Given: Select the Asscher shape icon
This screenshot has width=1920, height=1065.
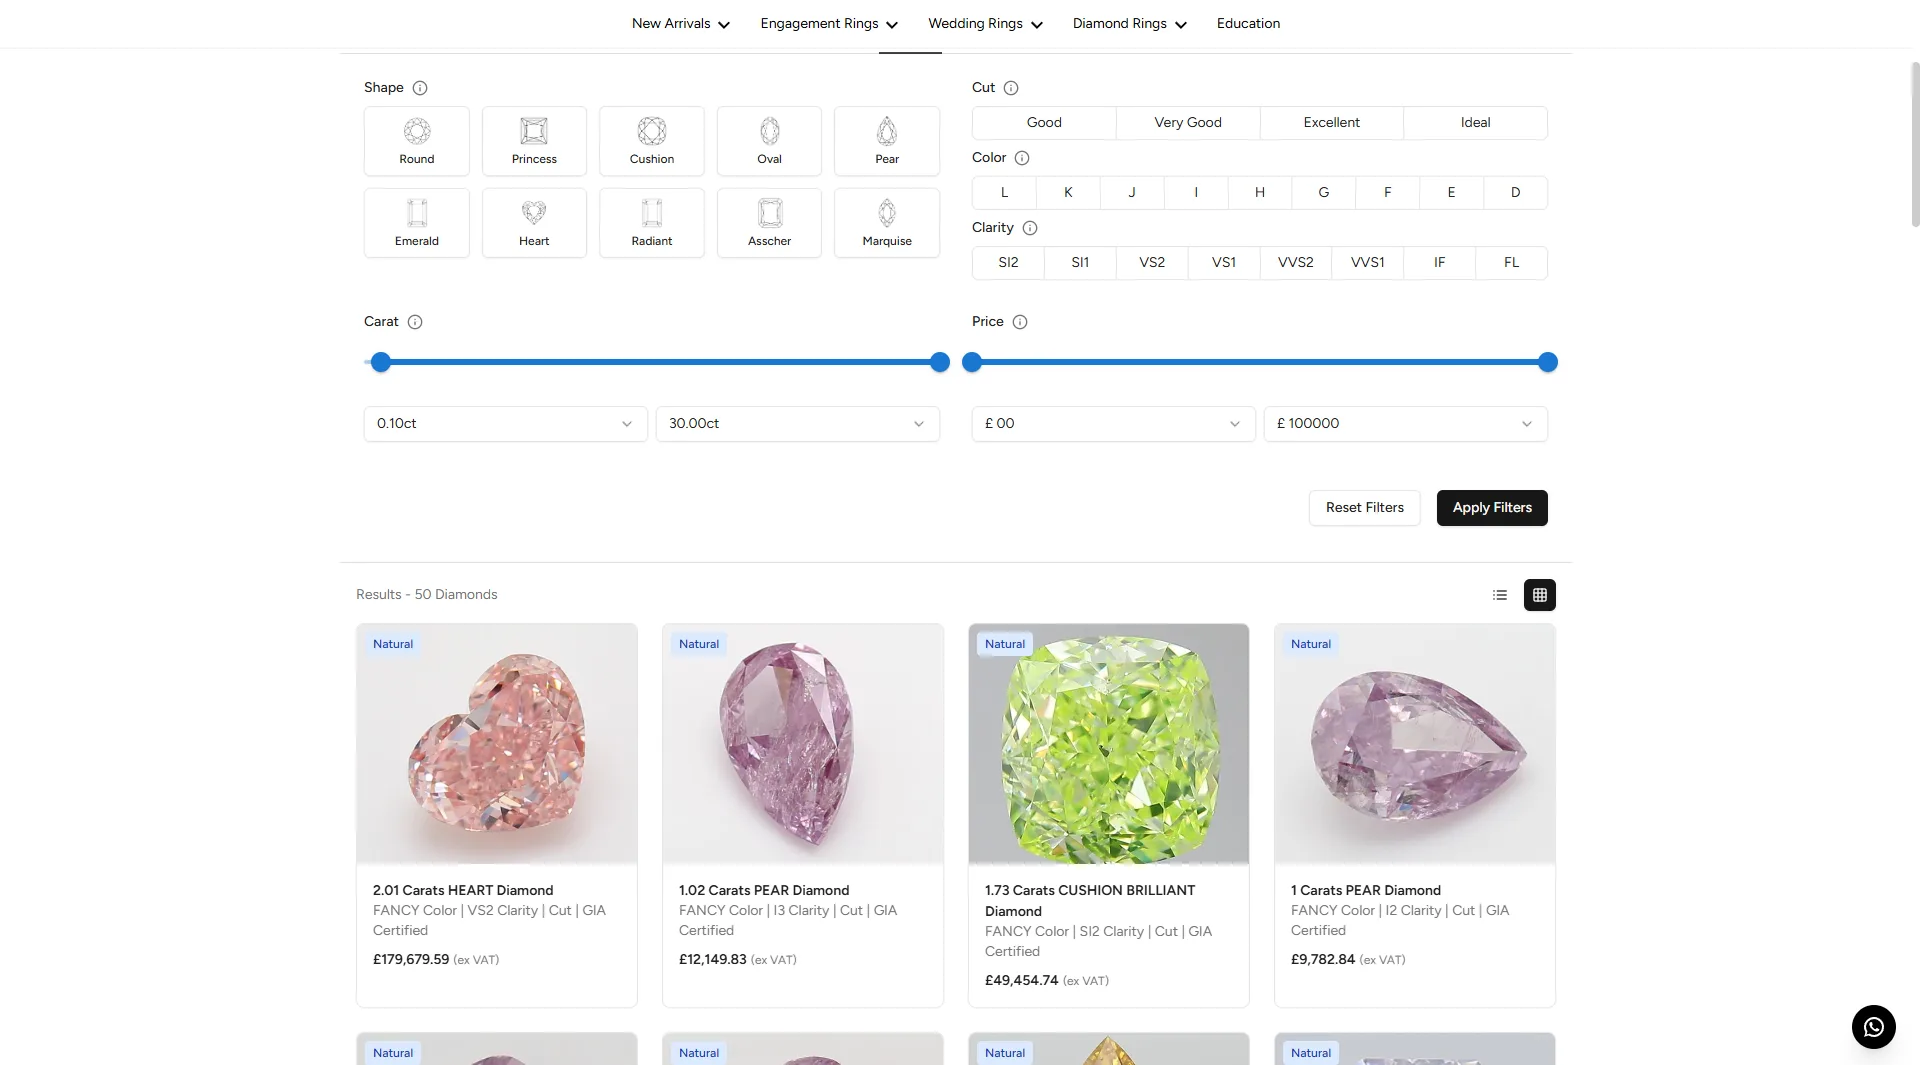Looking at the screenshot, I should (x=769, y=223).
